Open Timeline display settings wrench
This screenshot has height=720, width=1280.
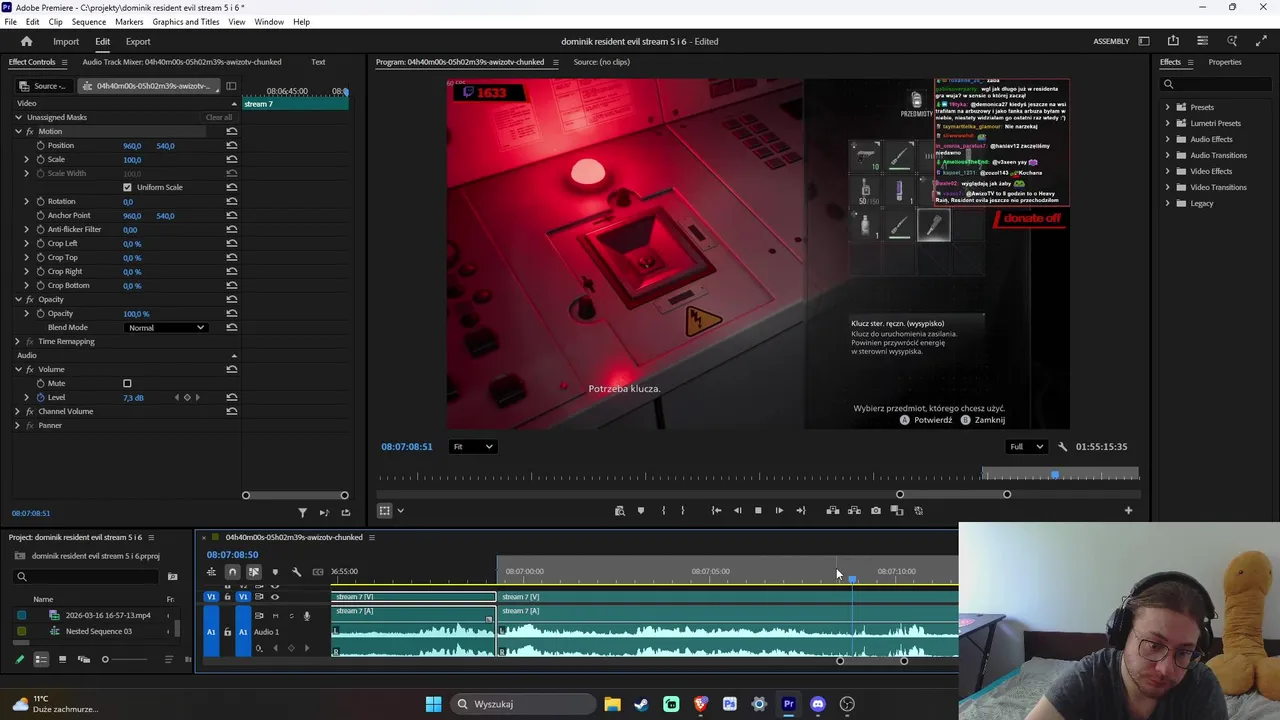tap(296, 572)
